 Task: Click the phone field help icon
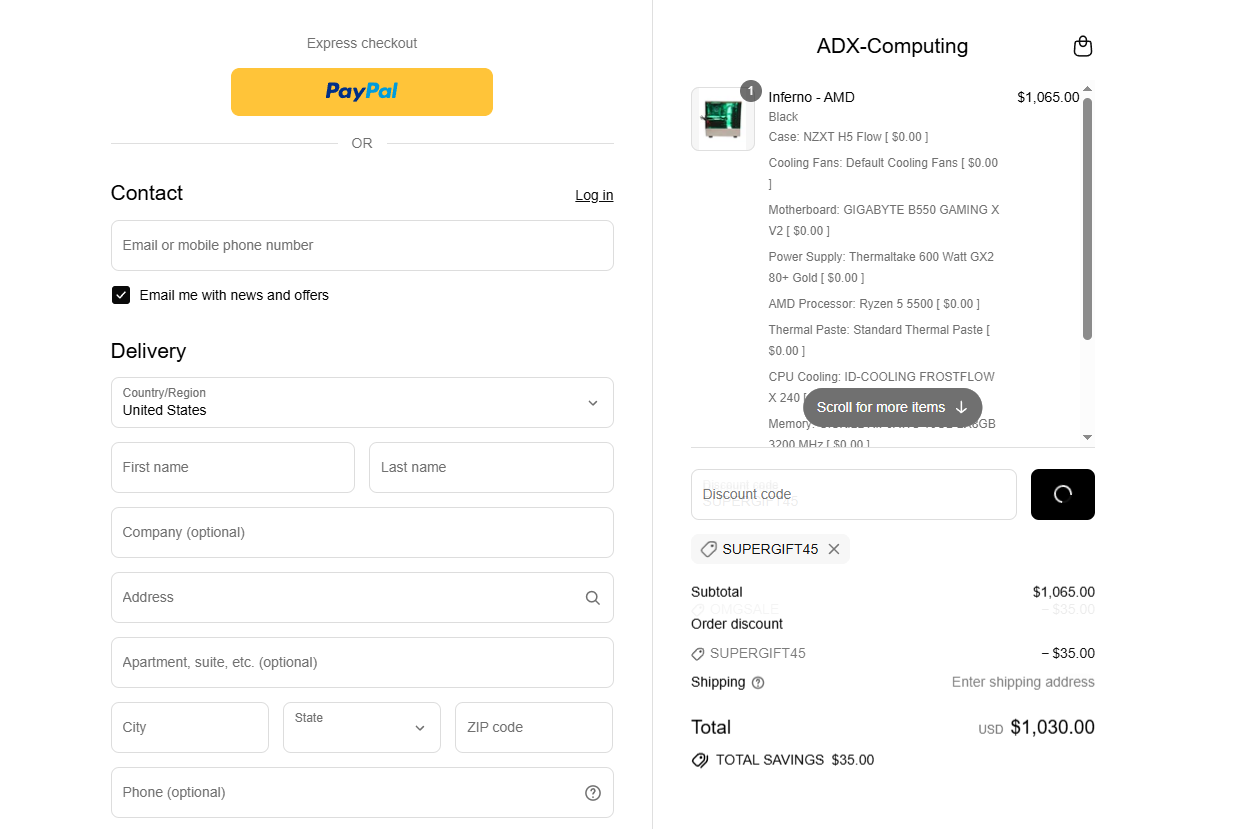point(593,793)
